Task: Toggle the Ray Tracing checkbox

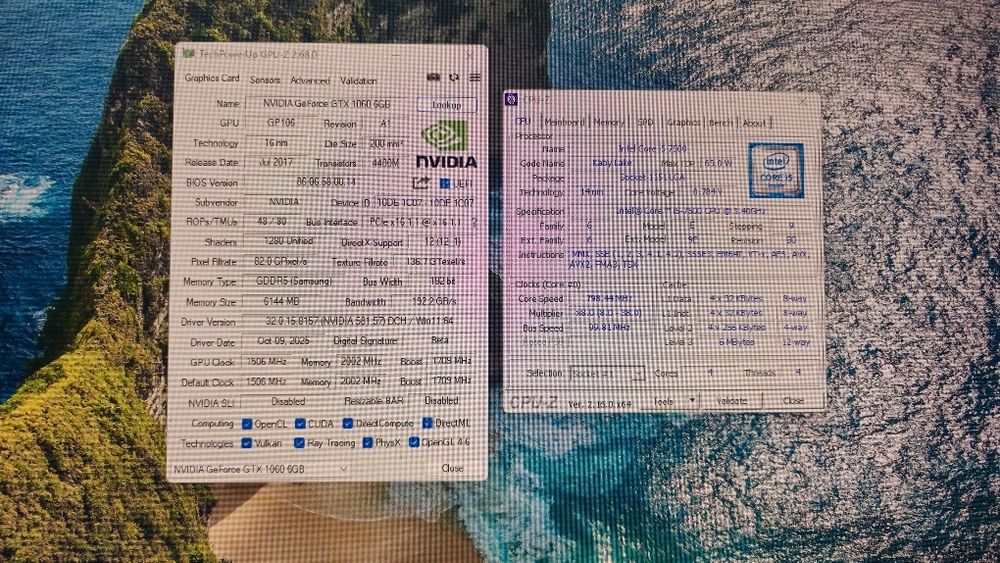Action: (299, 442)
